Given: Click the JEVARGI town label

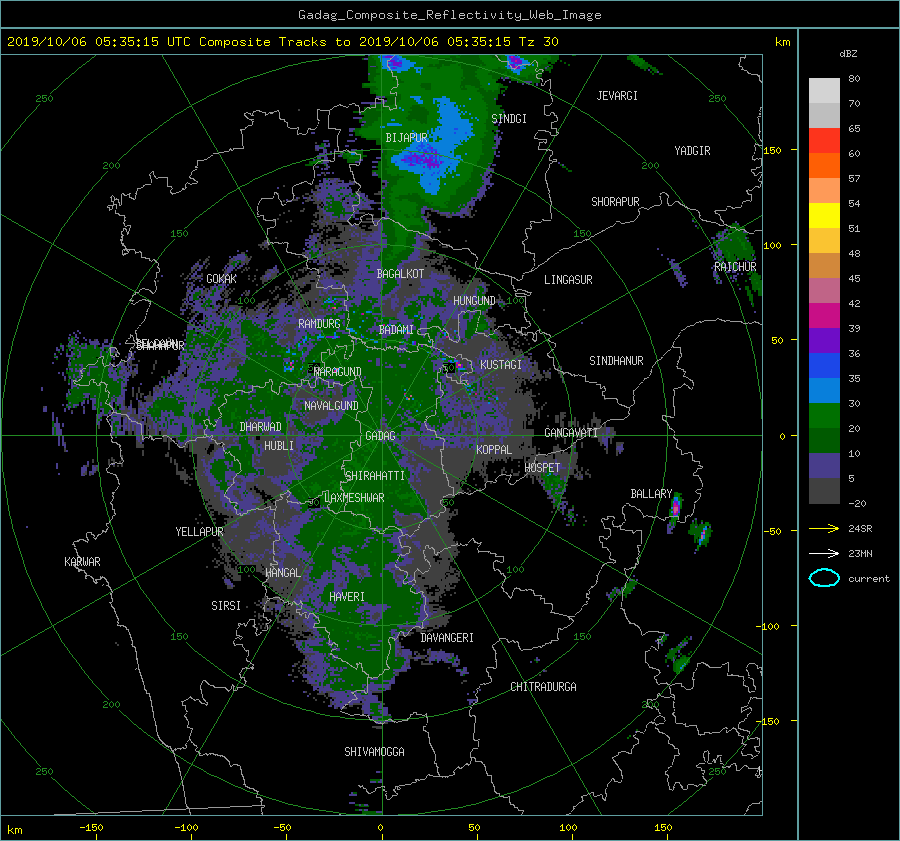Looking at the screenshot, I should coord(617,96).
